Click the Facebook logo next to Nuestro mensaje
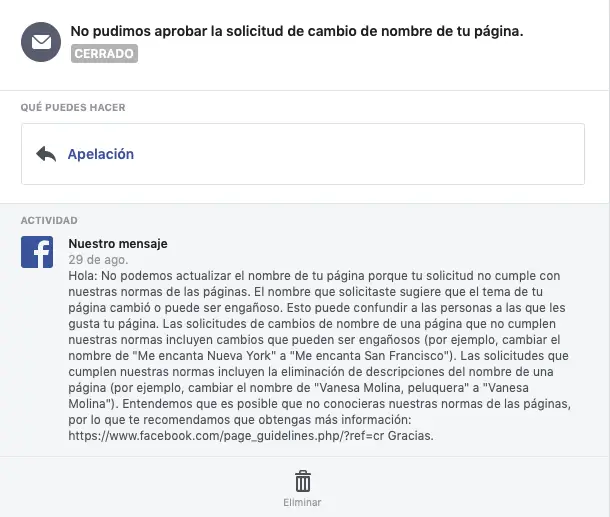Viewport: 610px width, 517px height. point(37,252)
